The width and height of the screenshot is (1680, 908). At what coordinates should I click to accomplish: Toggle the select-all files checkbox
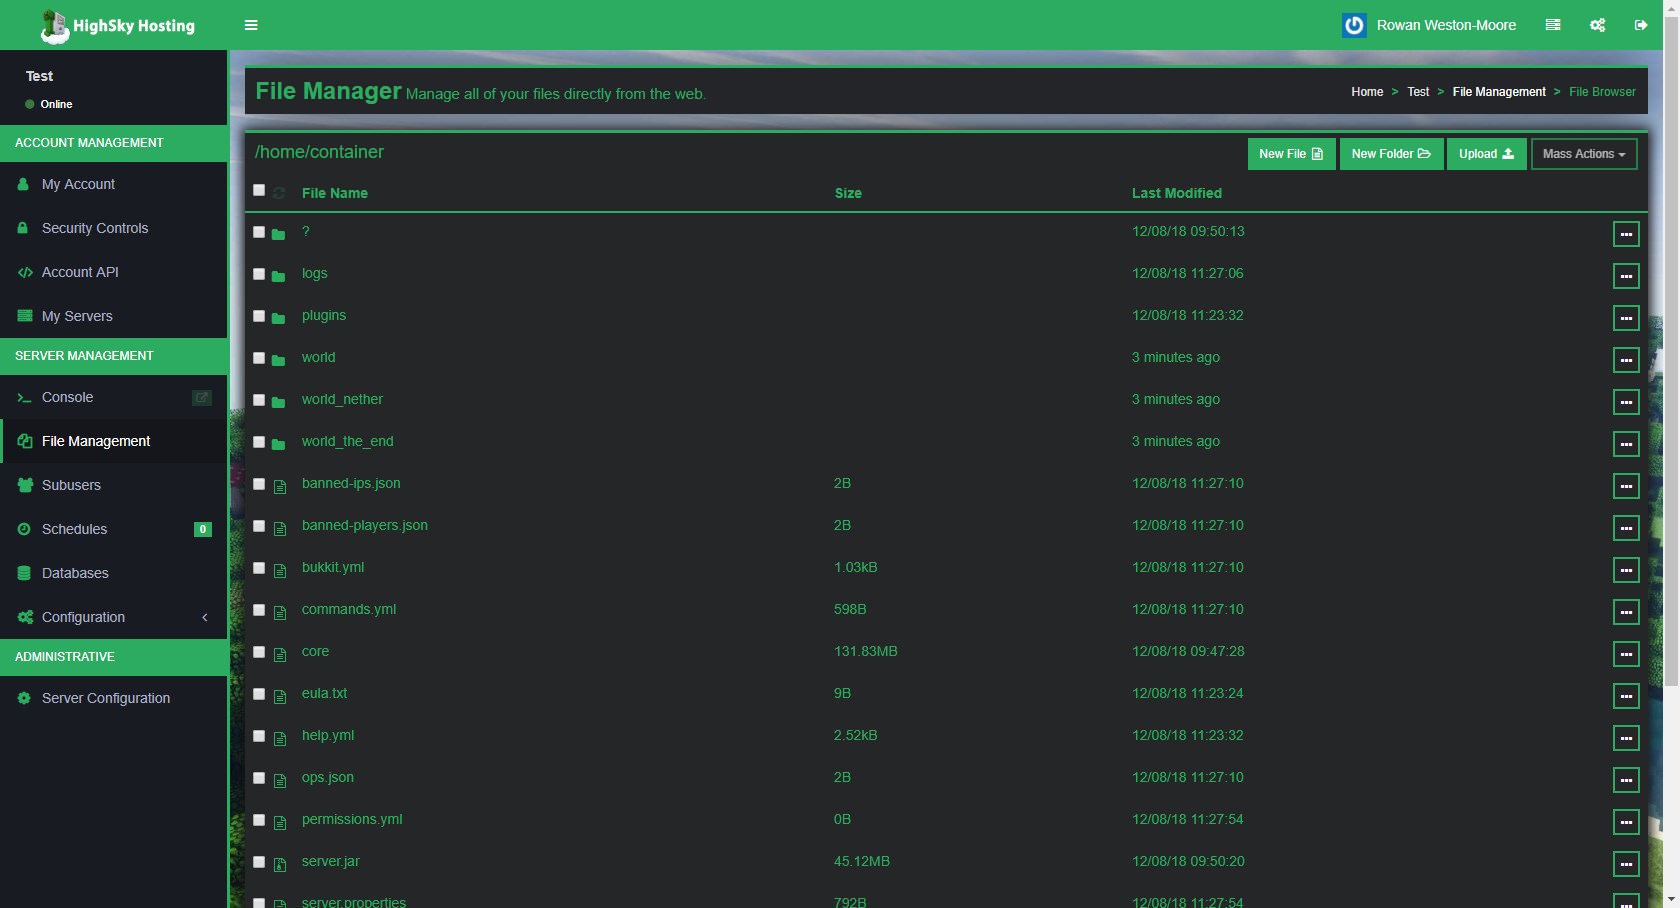tap(259, 190)
